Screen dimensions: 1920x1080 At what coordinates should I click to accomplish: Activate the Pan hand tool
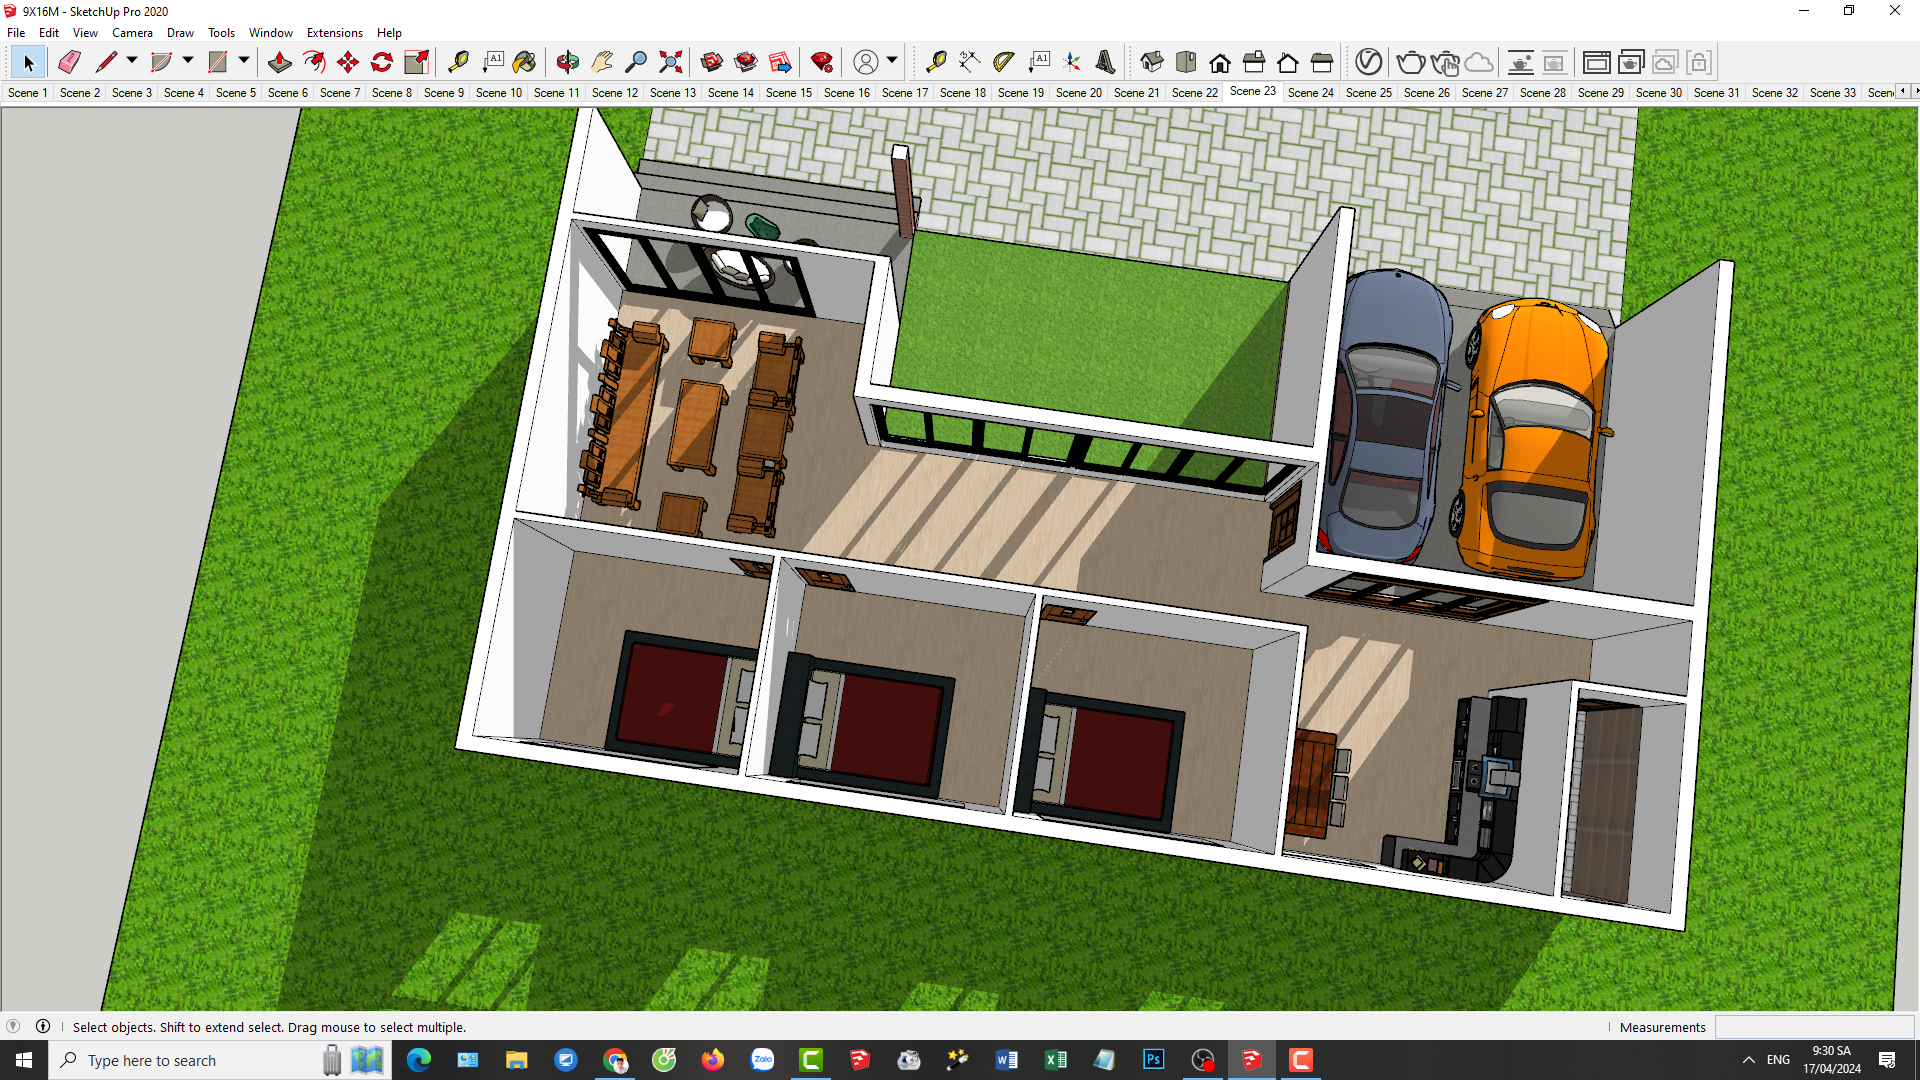[602, 62]
